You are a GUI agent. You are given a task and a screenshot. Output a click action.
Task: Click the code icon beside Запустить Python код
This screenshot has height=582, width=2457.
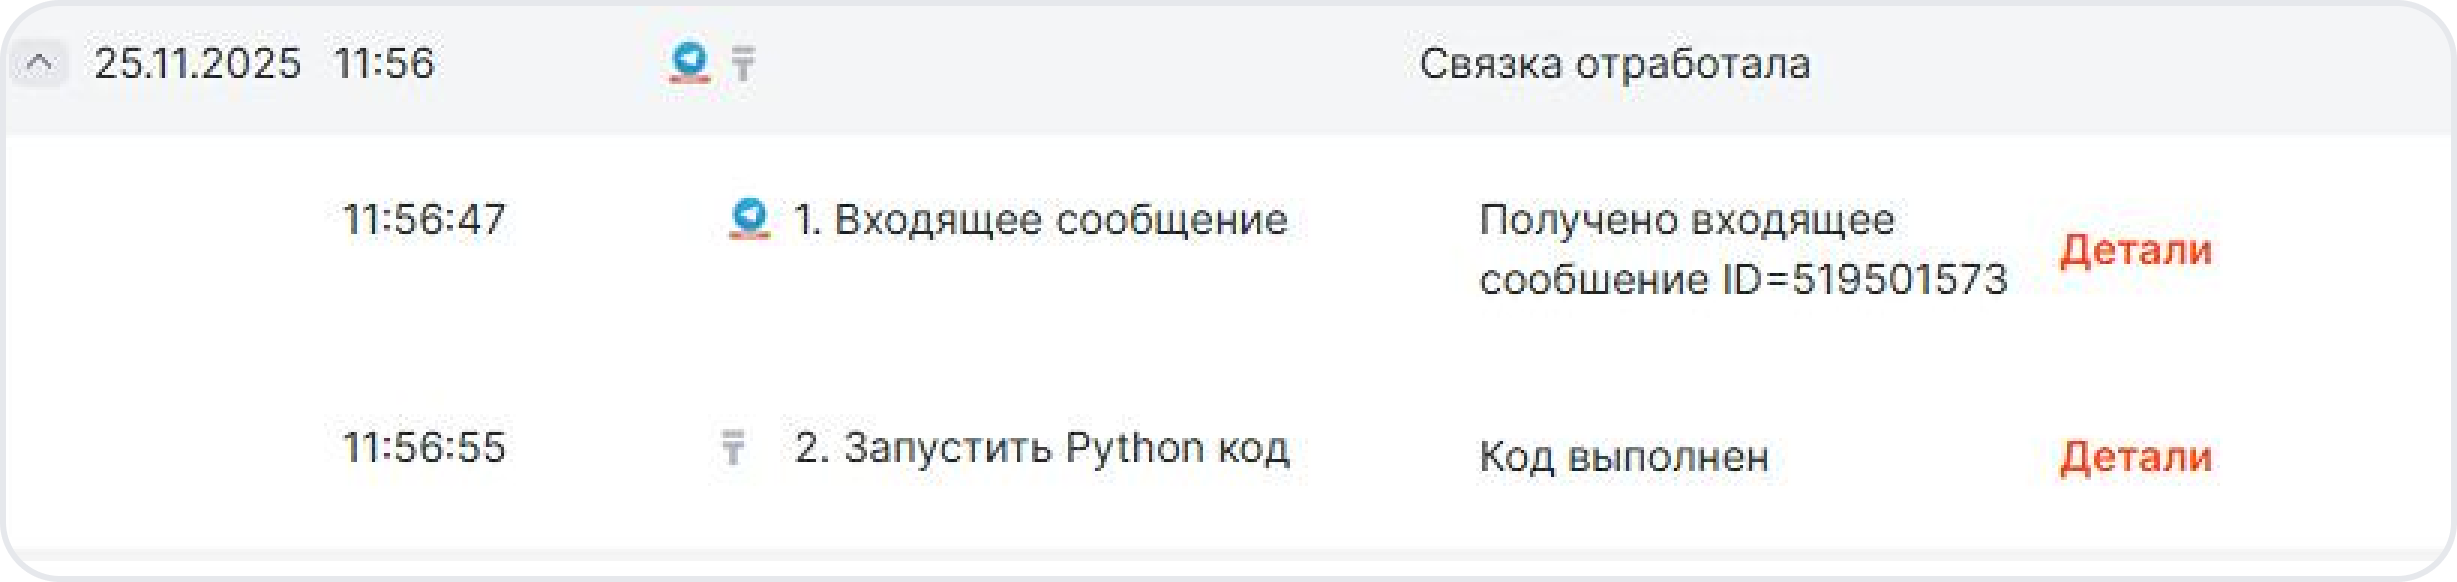point(733,447)
